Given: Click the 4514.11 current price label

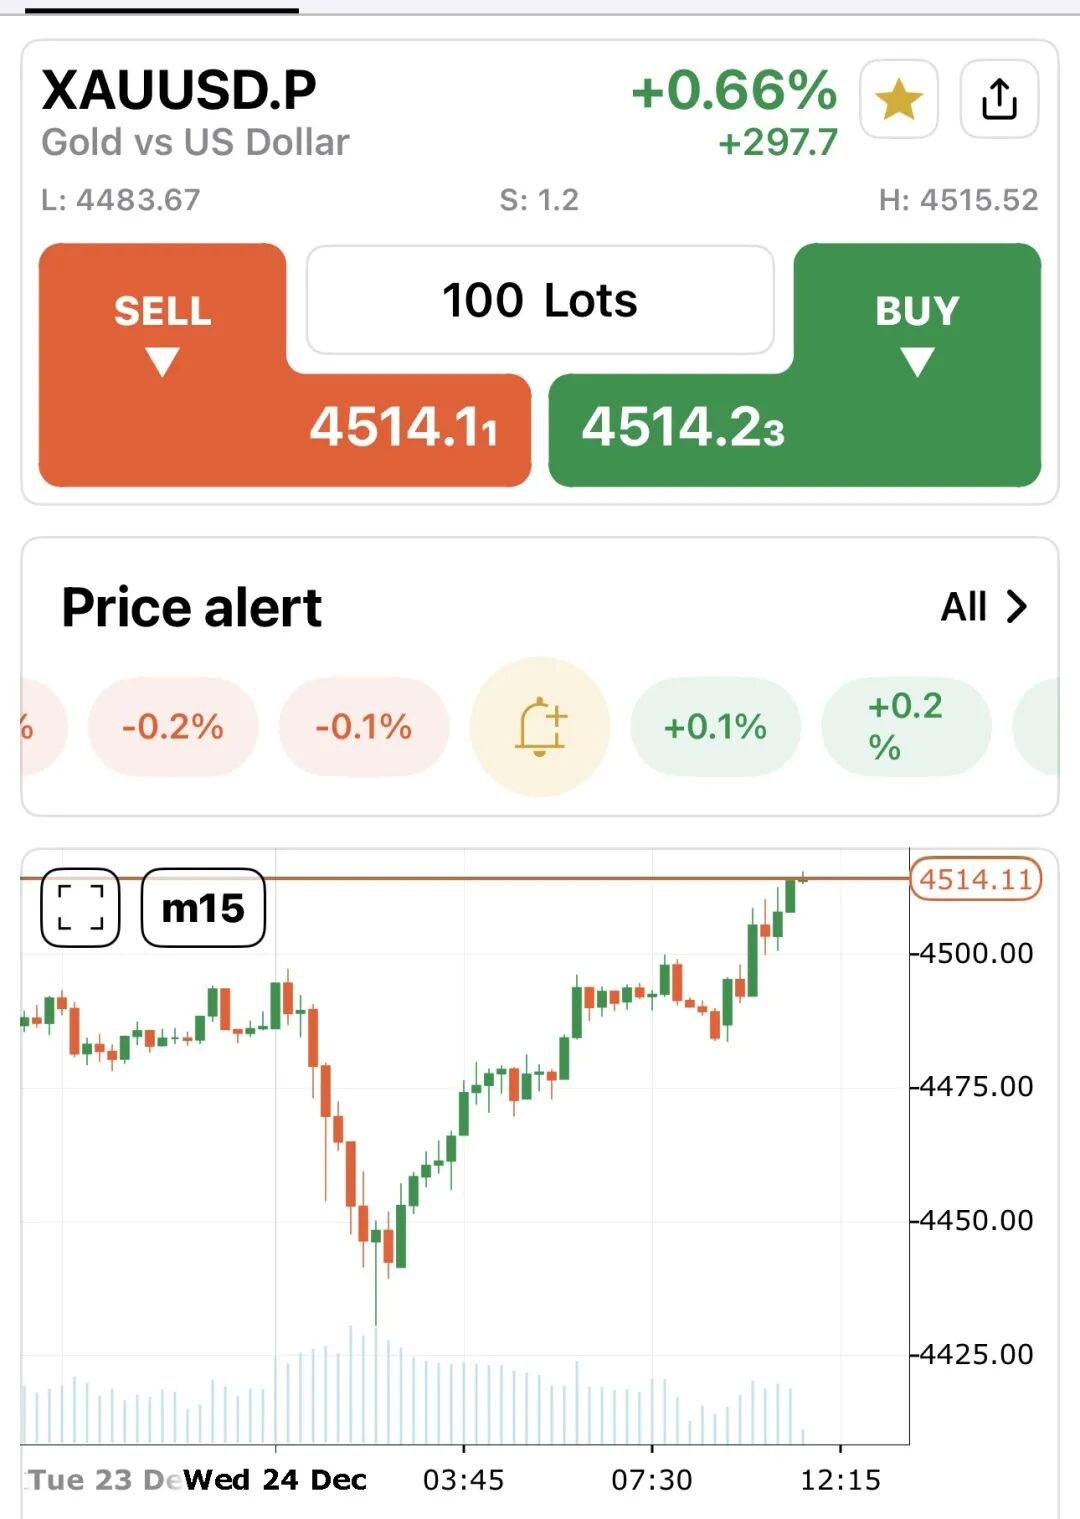Looking at the screenshot, I should [975, 879].
